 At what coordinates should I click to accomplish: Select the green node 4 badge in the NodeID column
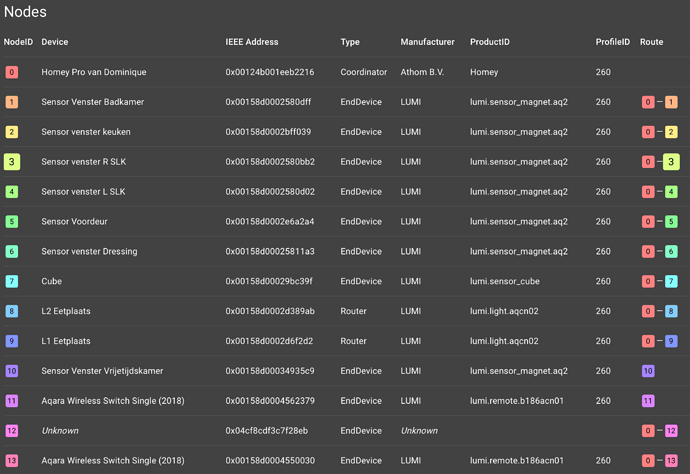(x=12, y=192)
